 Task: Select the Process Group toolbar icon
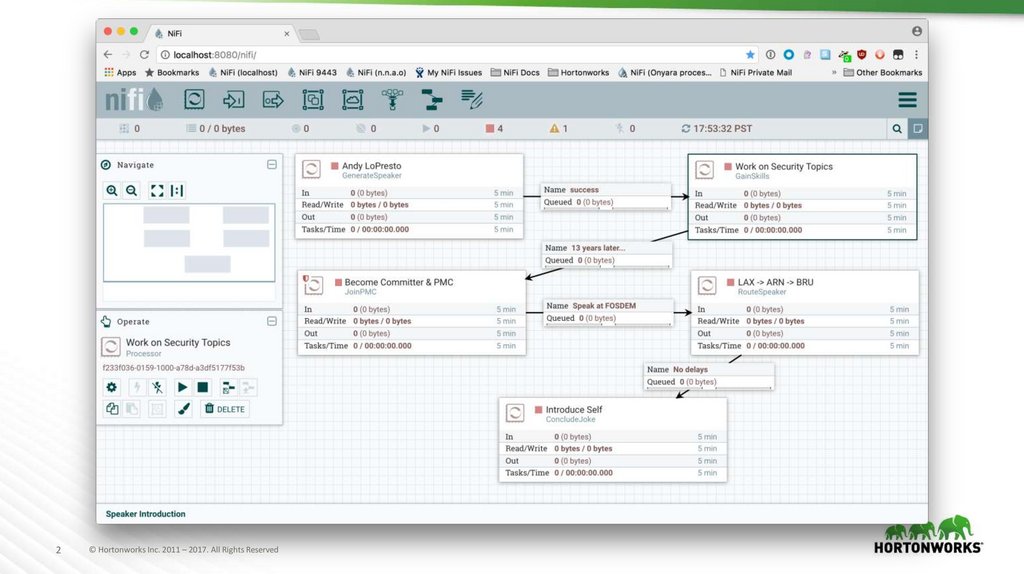tap(313, 100)
